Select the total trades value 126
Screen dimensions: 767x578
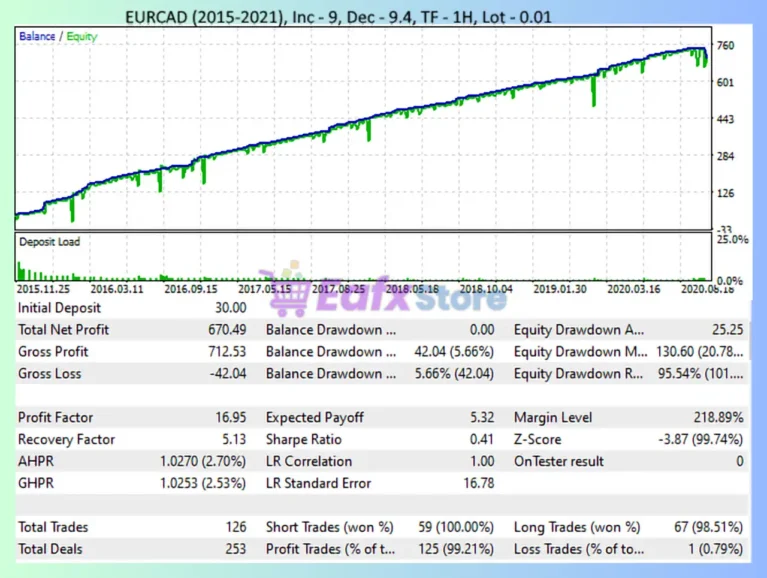(x=236, y=527)
